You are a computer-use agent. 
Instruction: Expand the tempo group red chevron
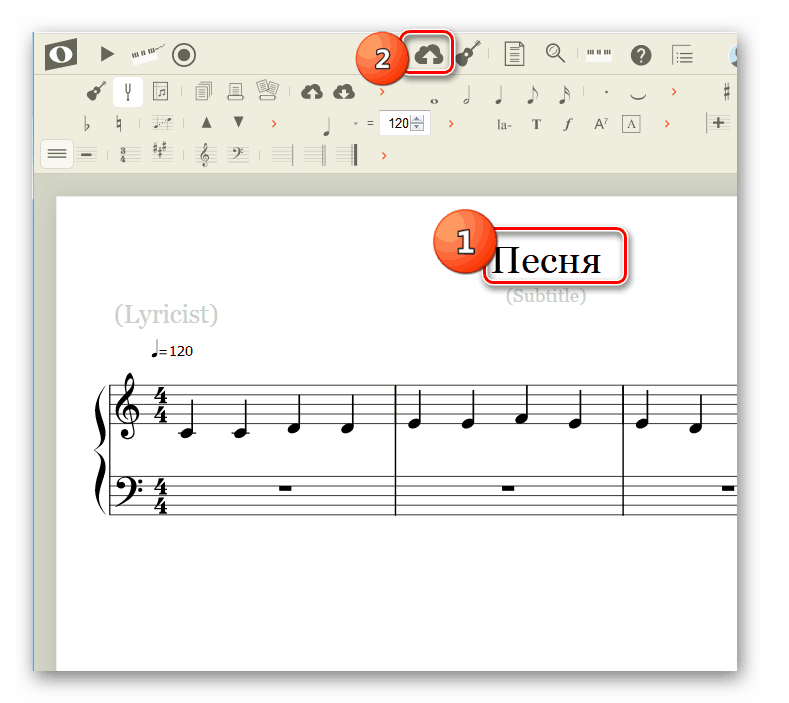(x=451, y=124)
